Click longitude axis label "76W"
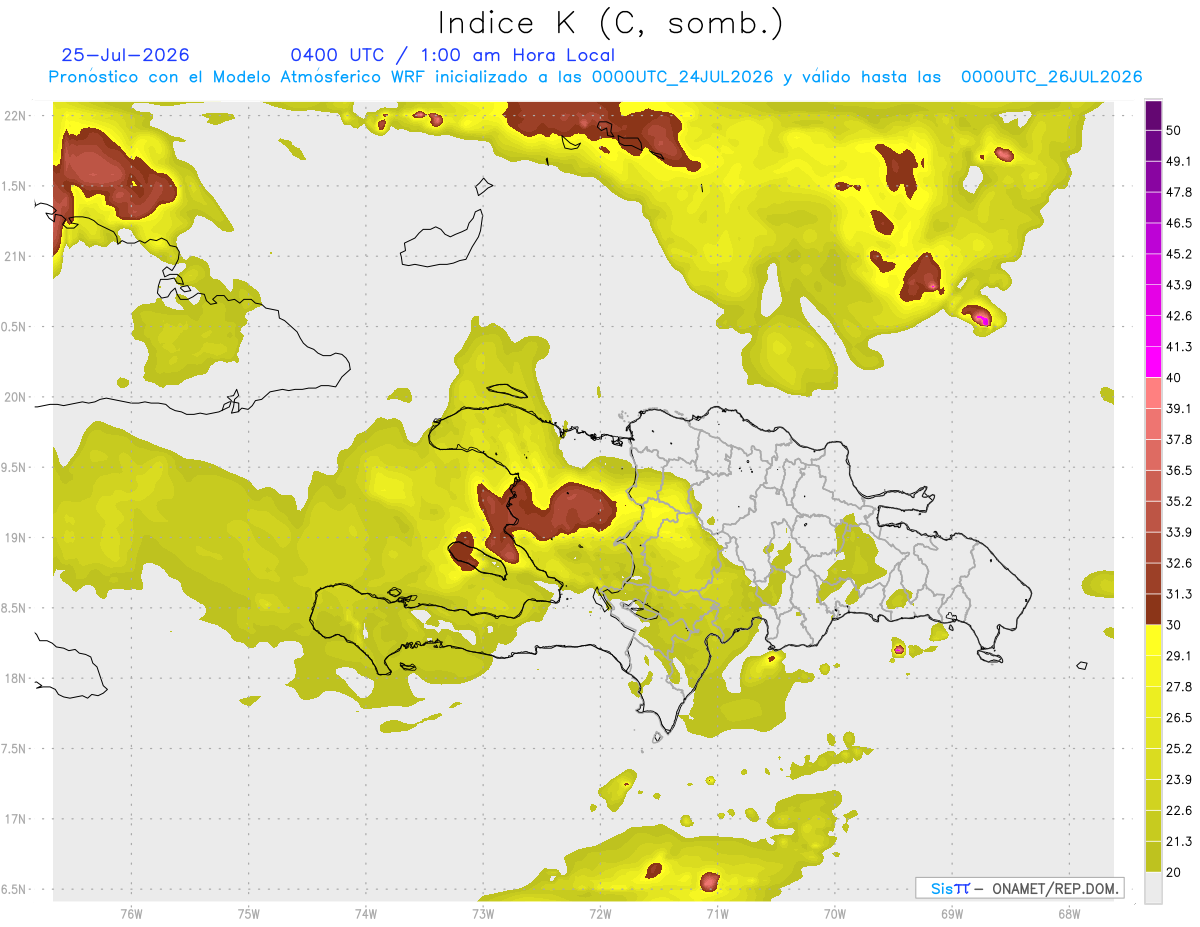Viewport: 1200px width, 927px height. (131, 914)
